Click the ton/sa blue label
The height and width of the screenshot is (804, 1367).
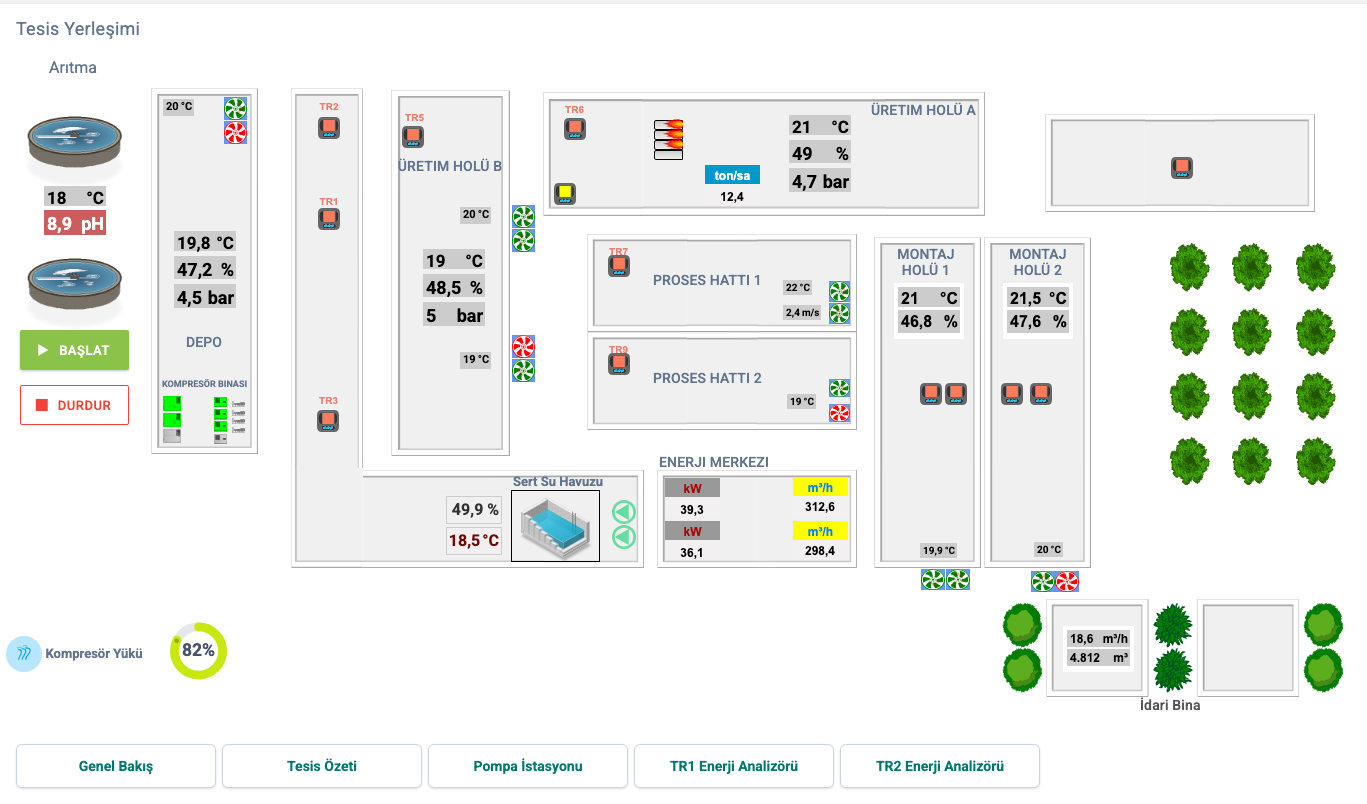(x=732, y=175)
